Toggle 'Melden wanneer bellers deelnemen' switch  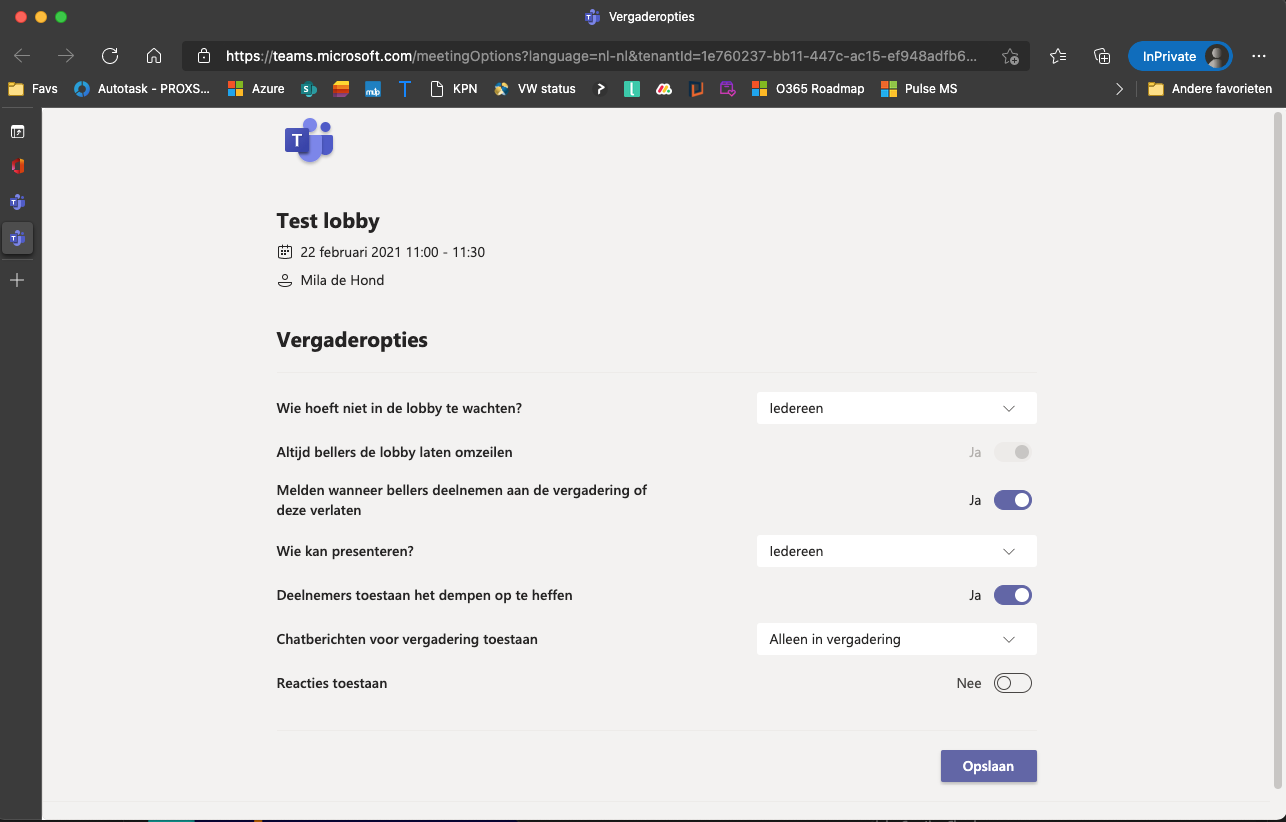(x=1012, y=500)
